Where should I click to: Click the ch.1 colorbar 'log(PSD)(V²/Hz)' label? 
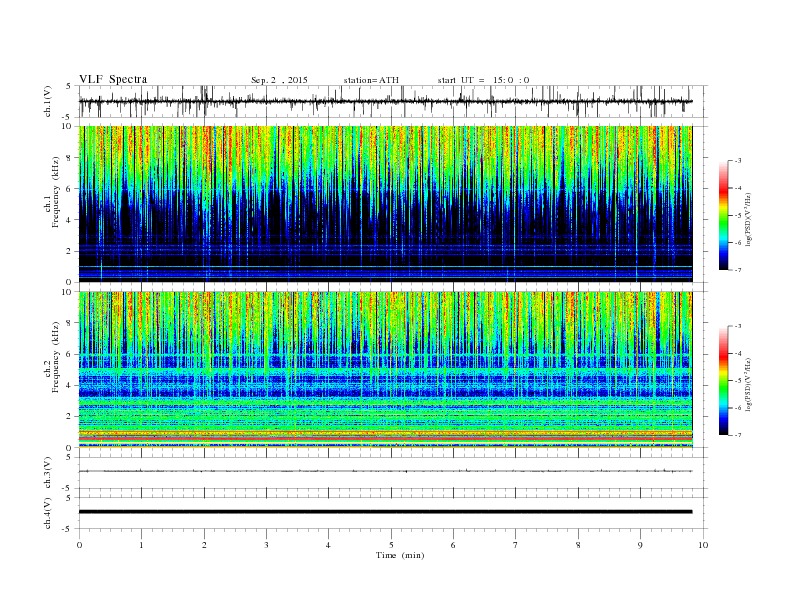coord(749,219)
